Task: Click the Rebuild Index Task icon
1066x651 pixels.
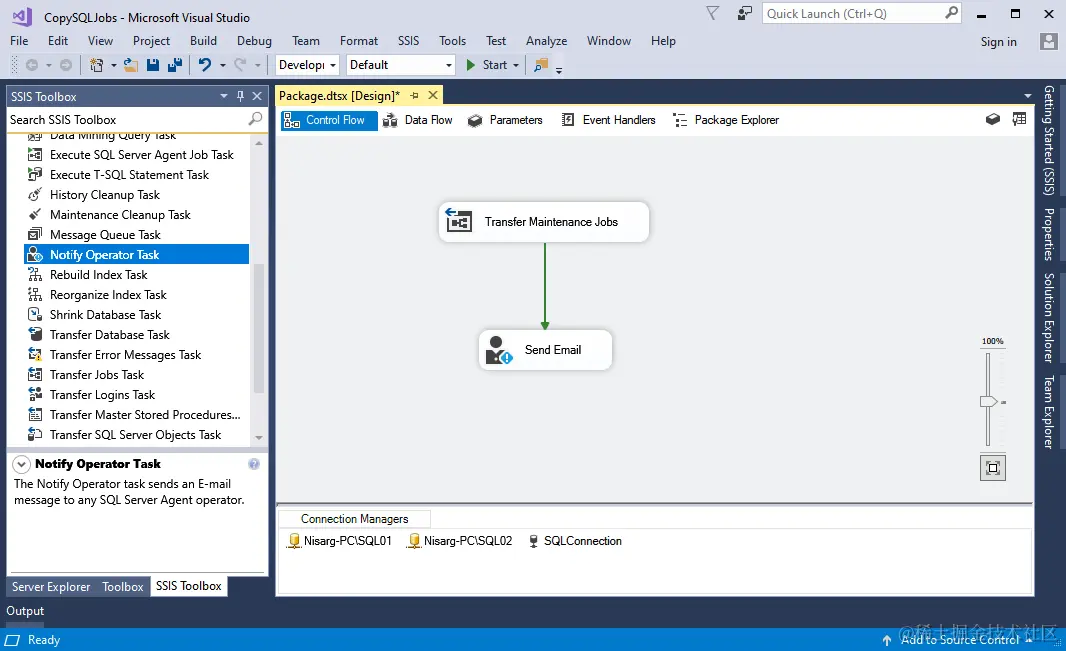Action: 35,275
